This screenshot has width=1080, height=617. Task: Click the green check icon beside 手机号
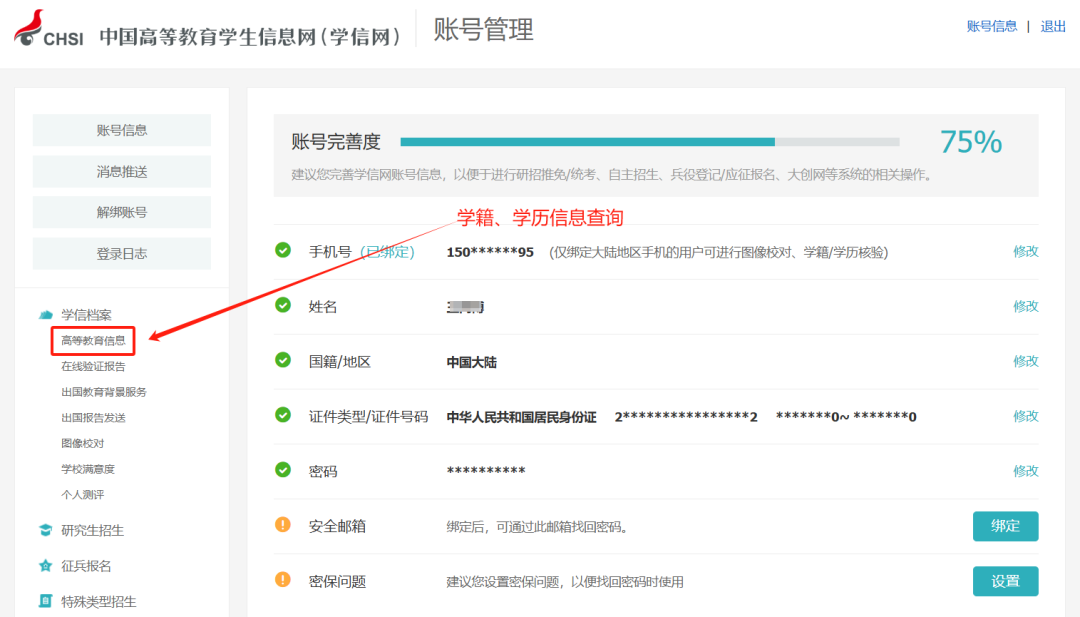[x=283, y=251]
